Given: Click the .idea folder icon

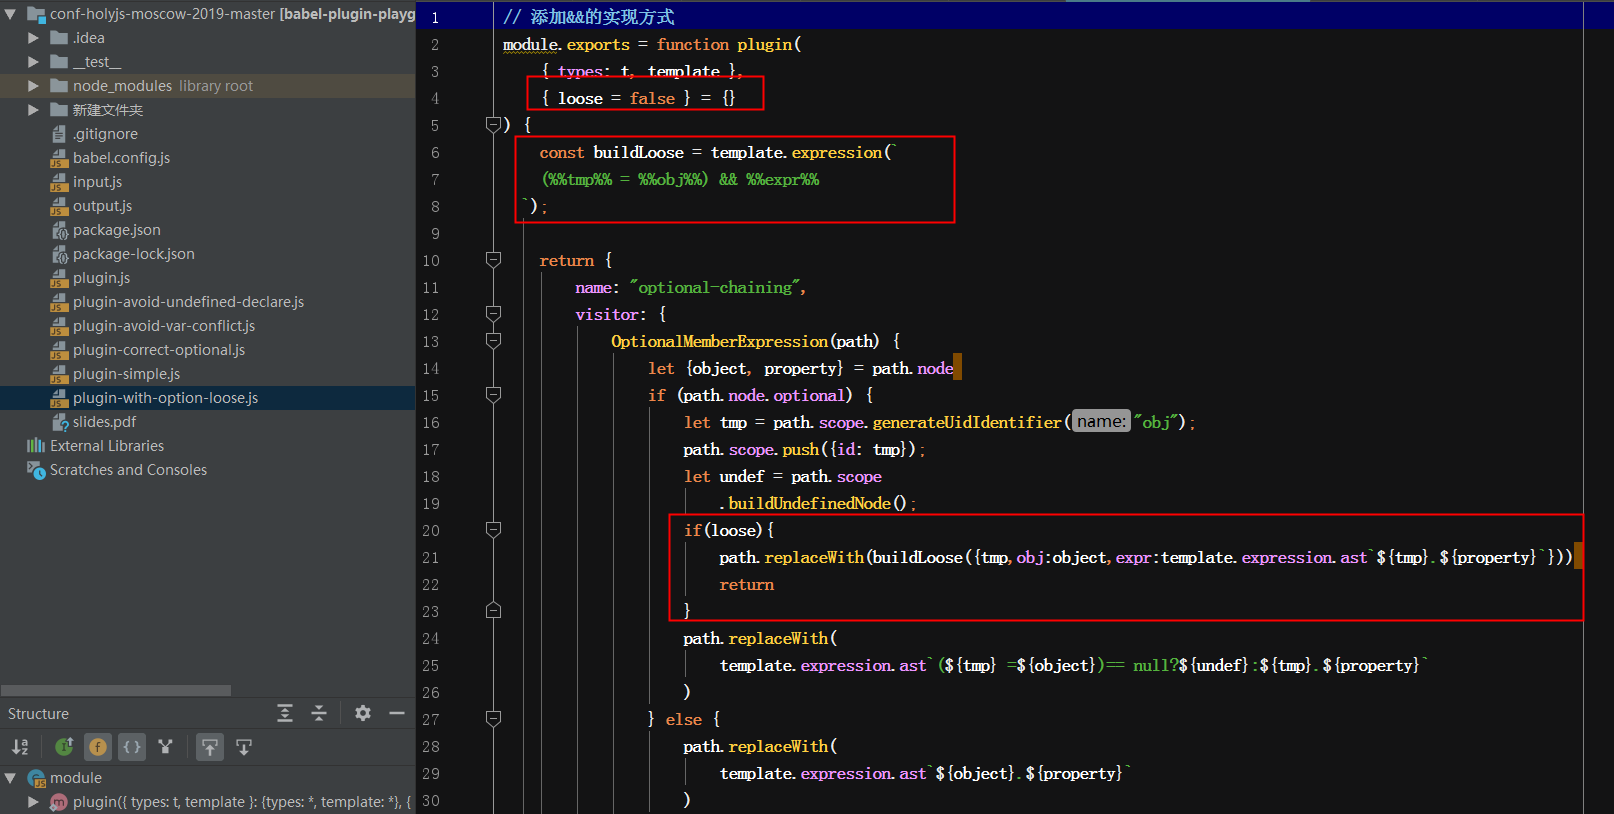Looking at the screenshot, I should point(59,38).
